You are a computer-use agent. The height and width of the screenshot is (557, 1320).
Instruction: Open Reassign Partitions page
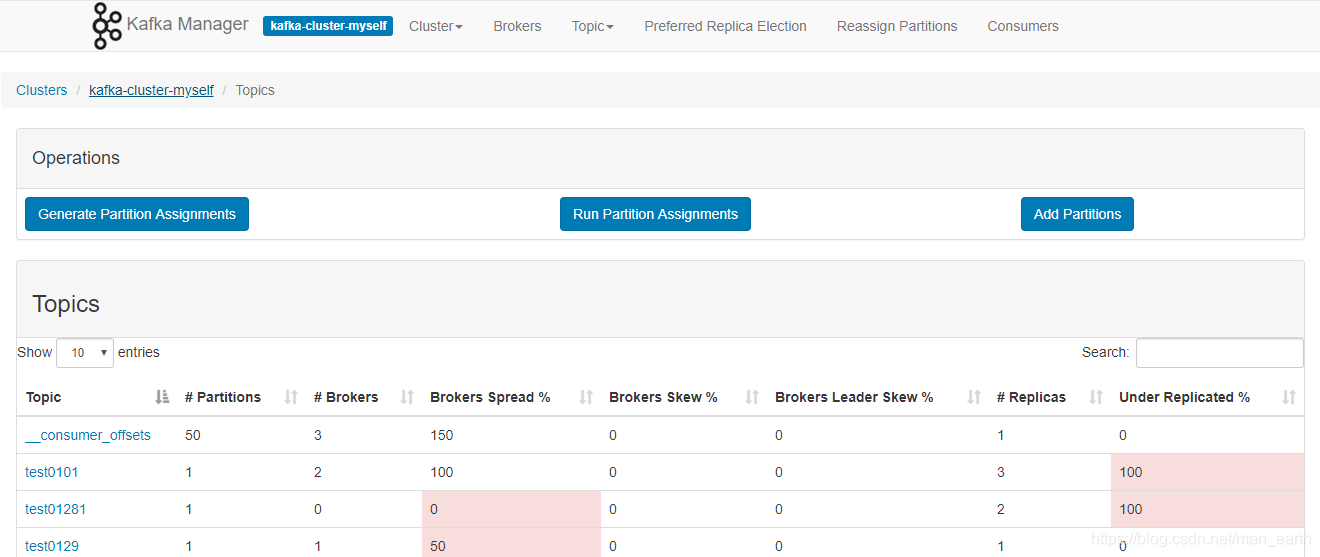[x=897, y=26]
